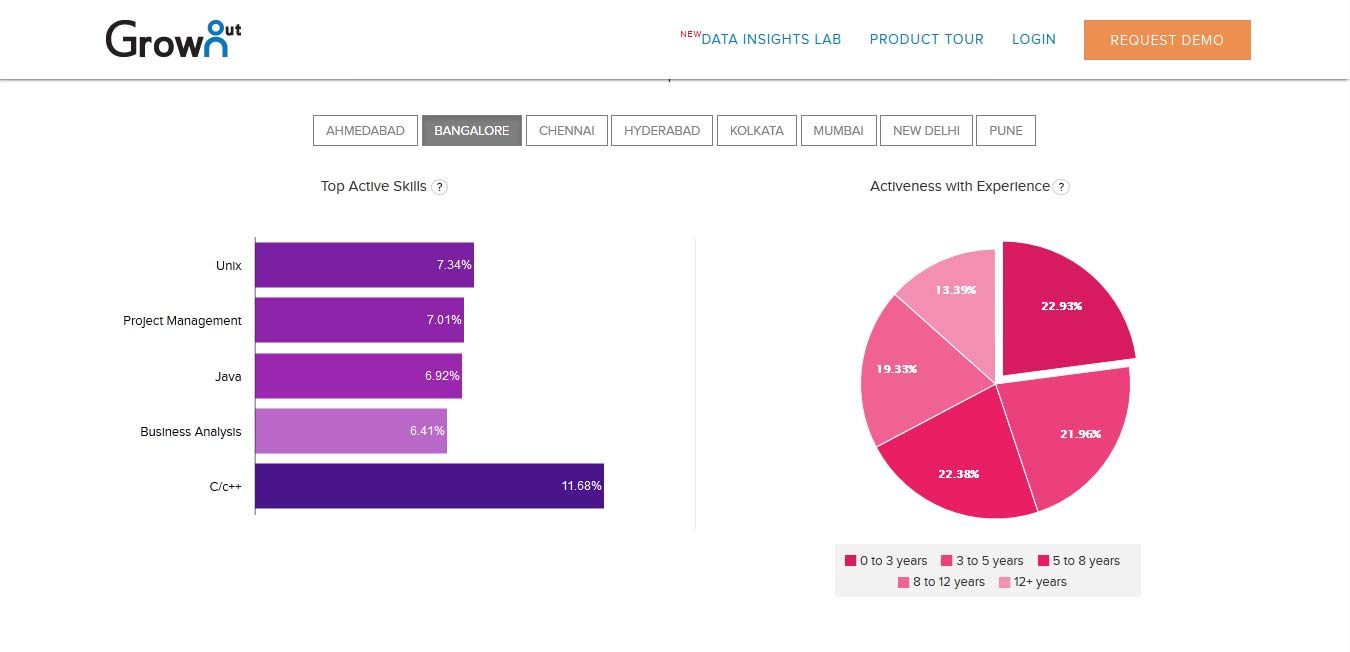
Task: Toggle the 12+ years legend entry
Action: (1032, 582)
